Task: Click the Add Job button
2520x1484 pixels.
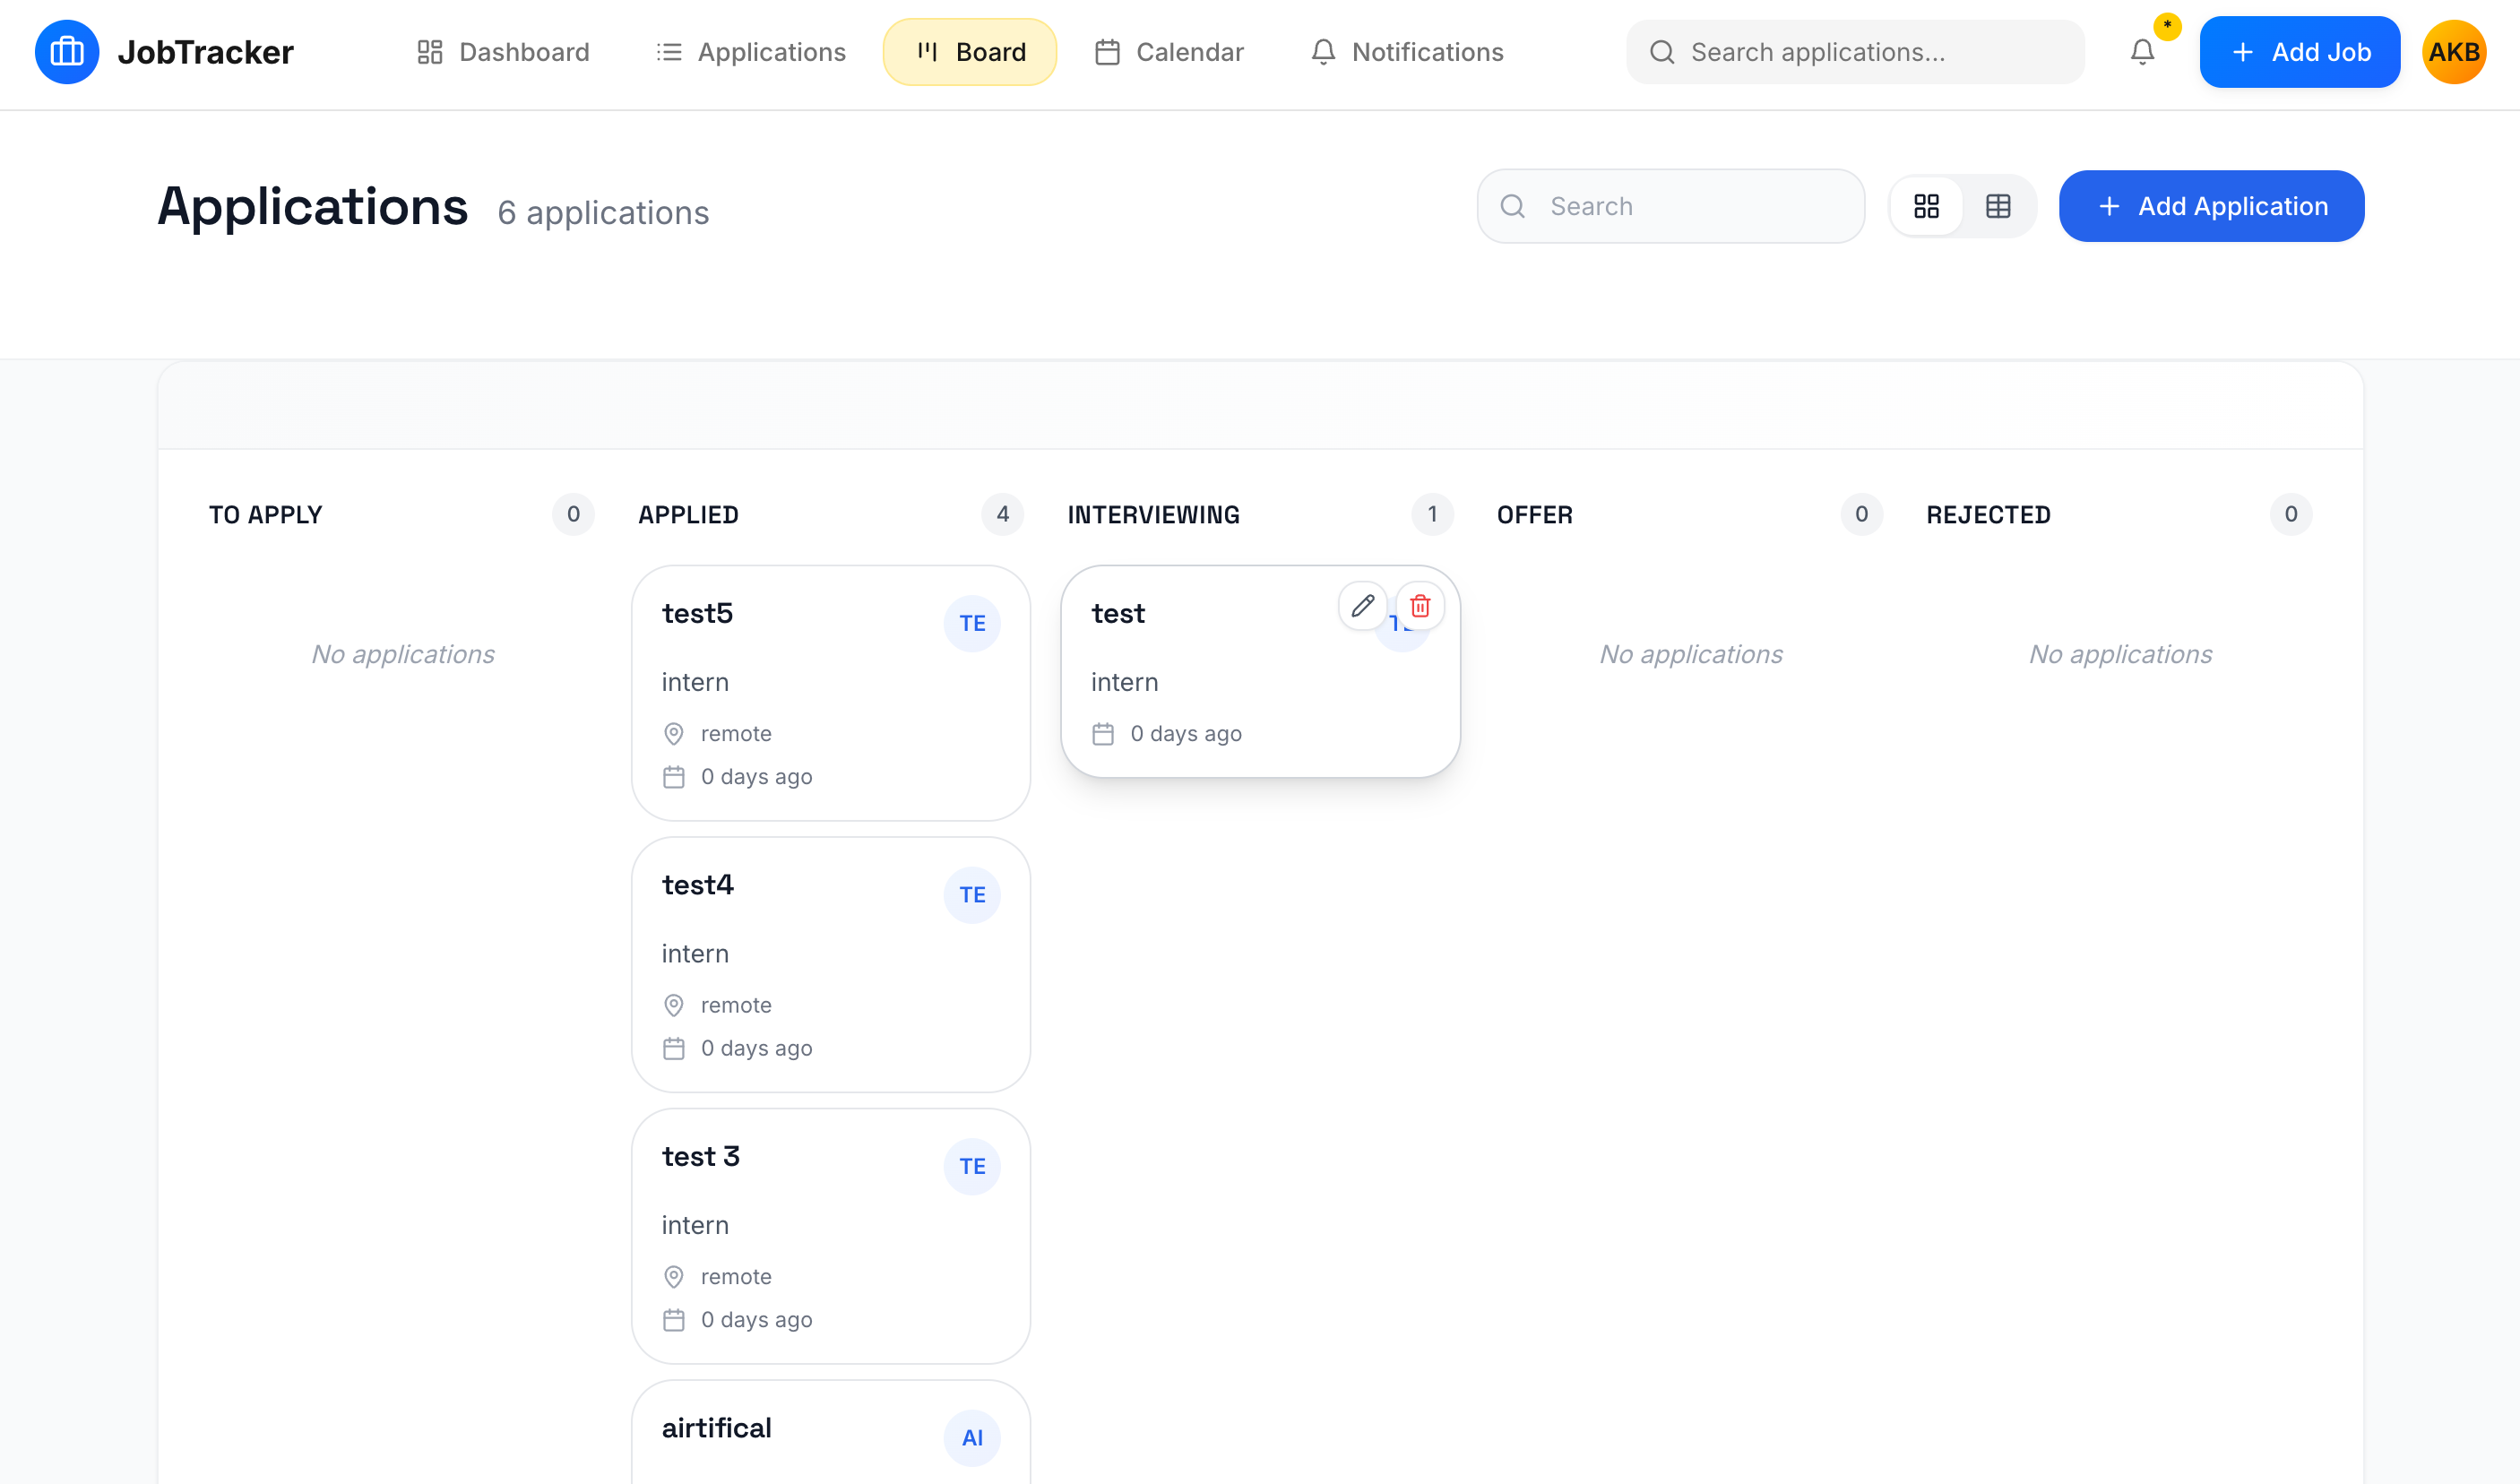Action: 2300,52
